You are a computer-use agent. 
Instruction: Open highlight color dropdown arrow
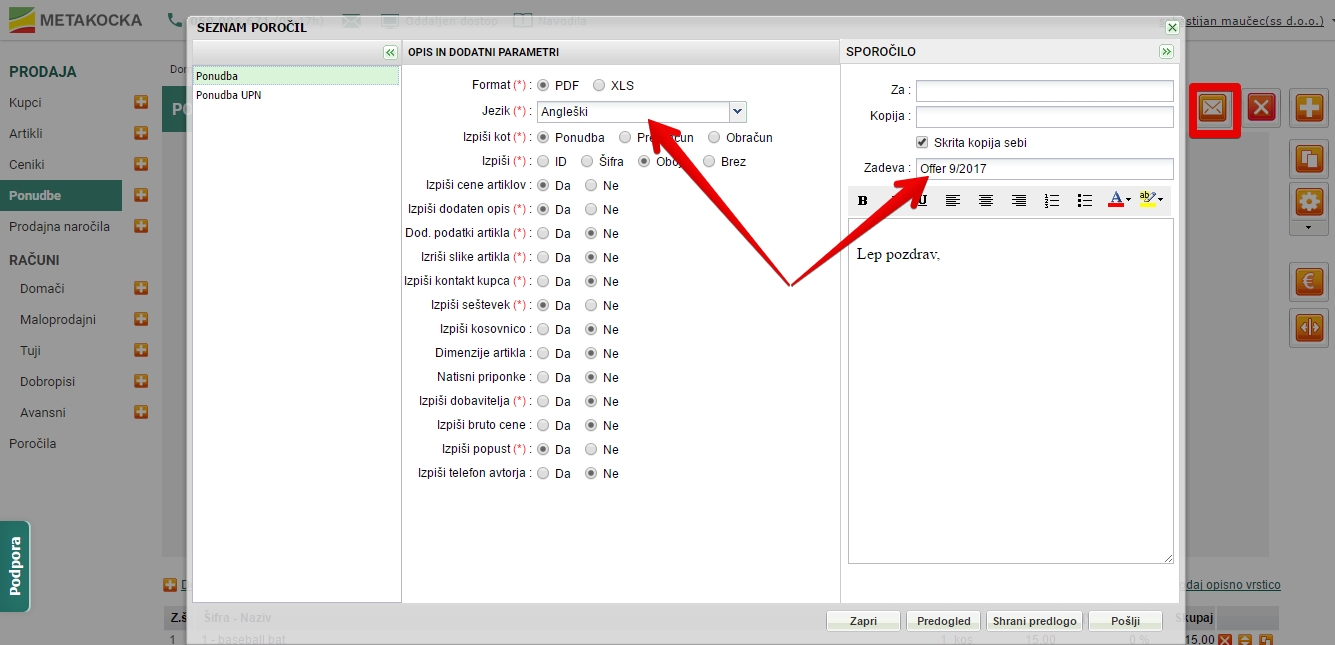(1160, 200)
